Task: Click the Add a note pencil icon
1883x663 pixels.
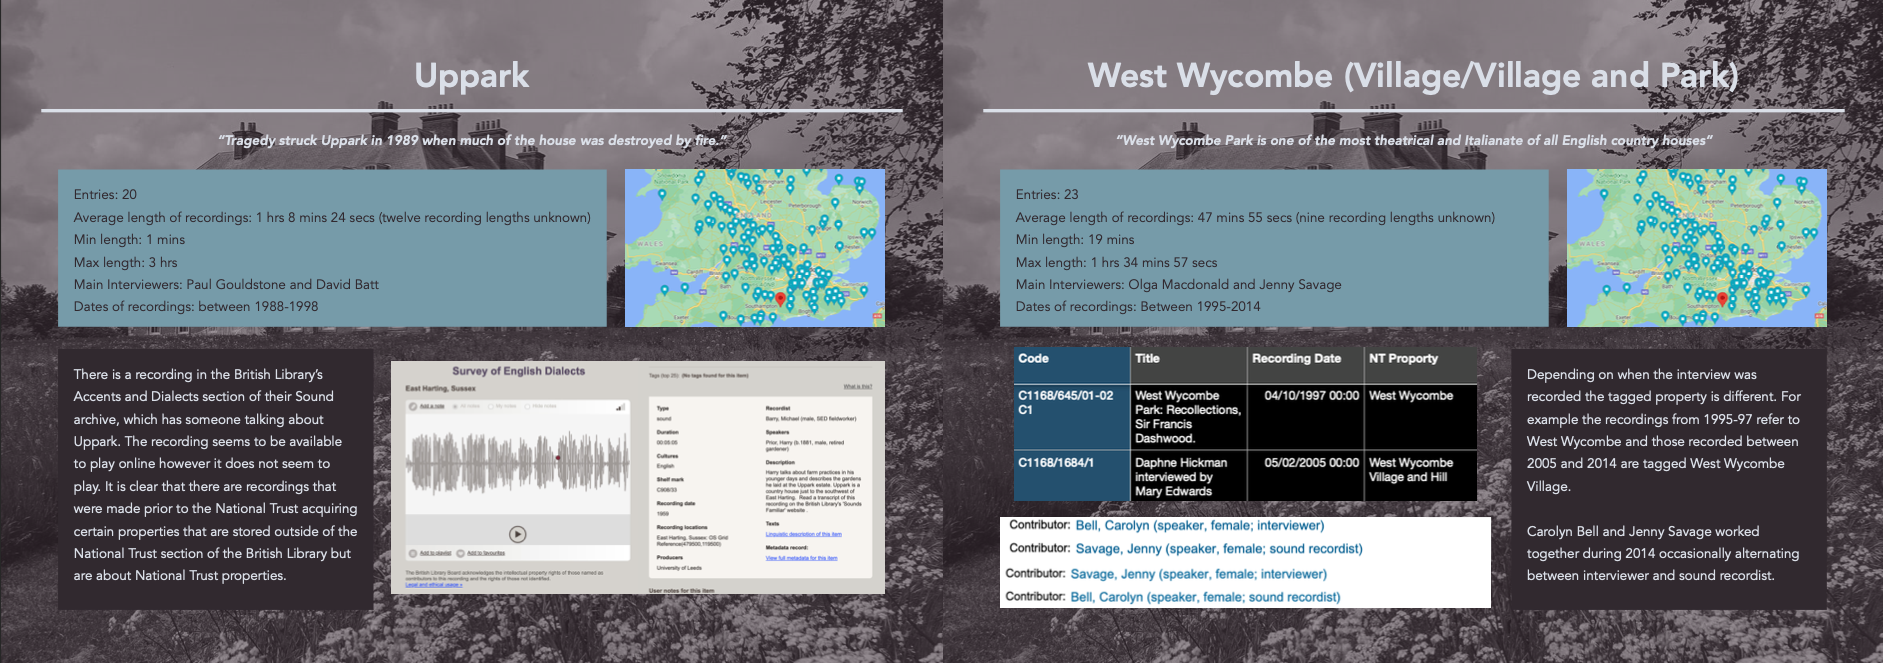Action: click(413, 406)
